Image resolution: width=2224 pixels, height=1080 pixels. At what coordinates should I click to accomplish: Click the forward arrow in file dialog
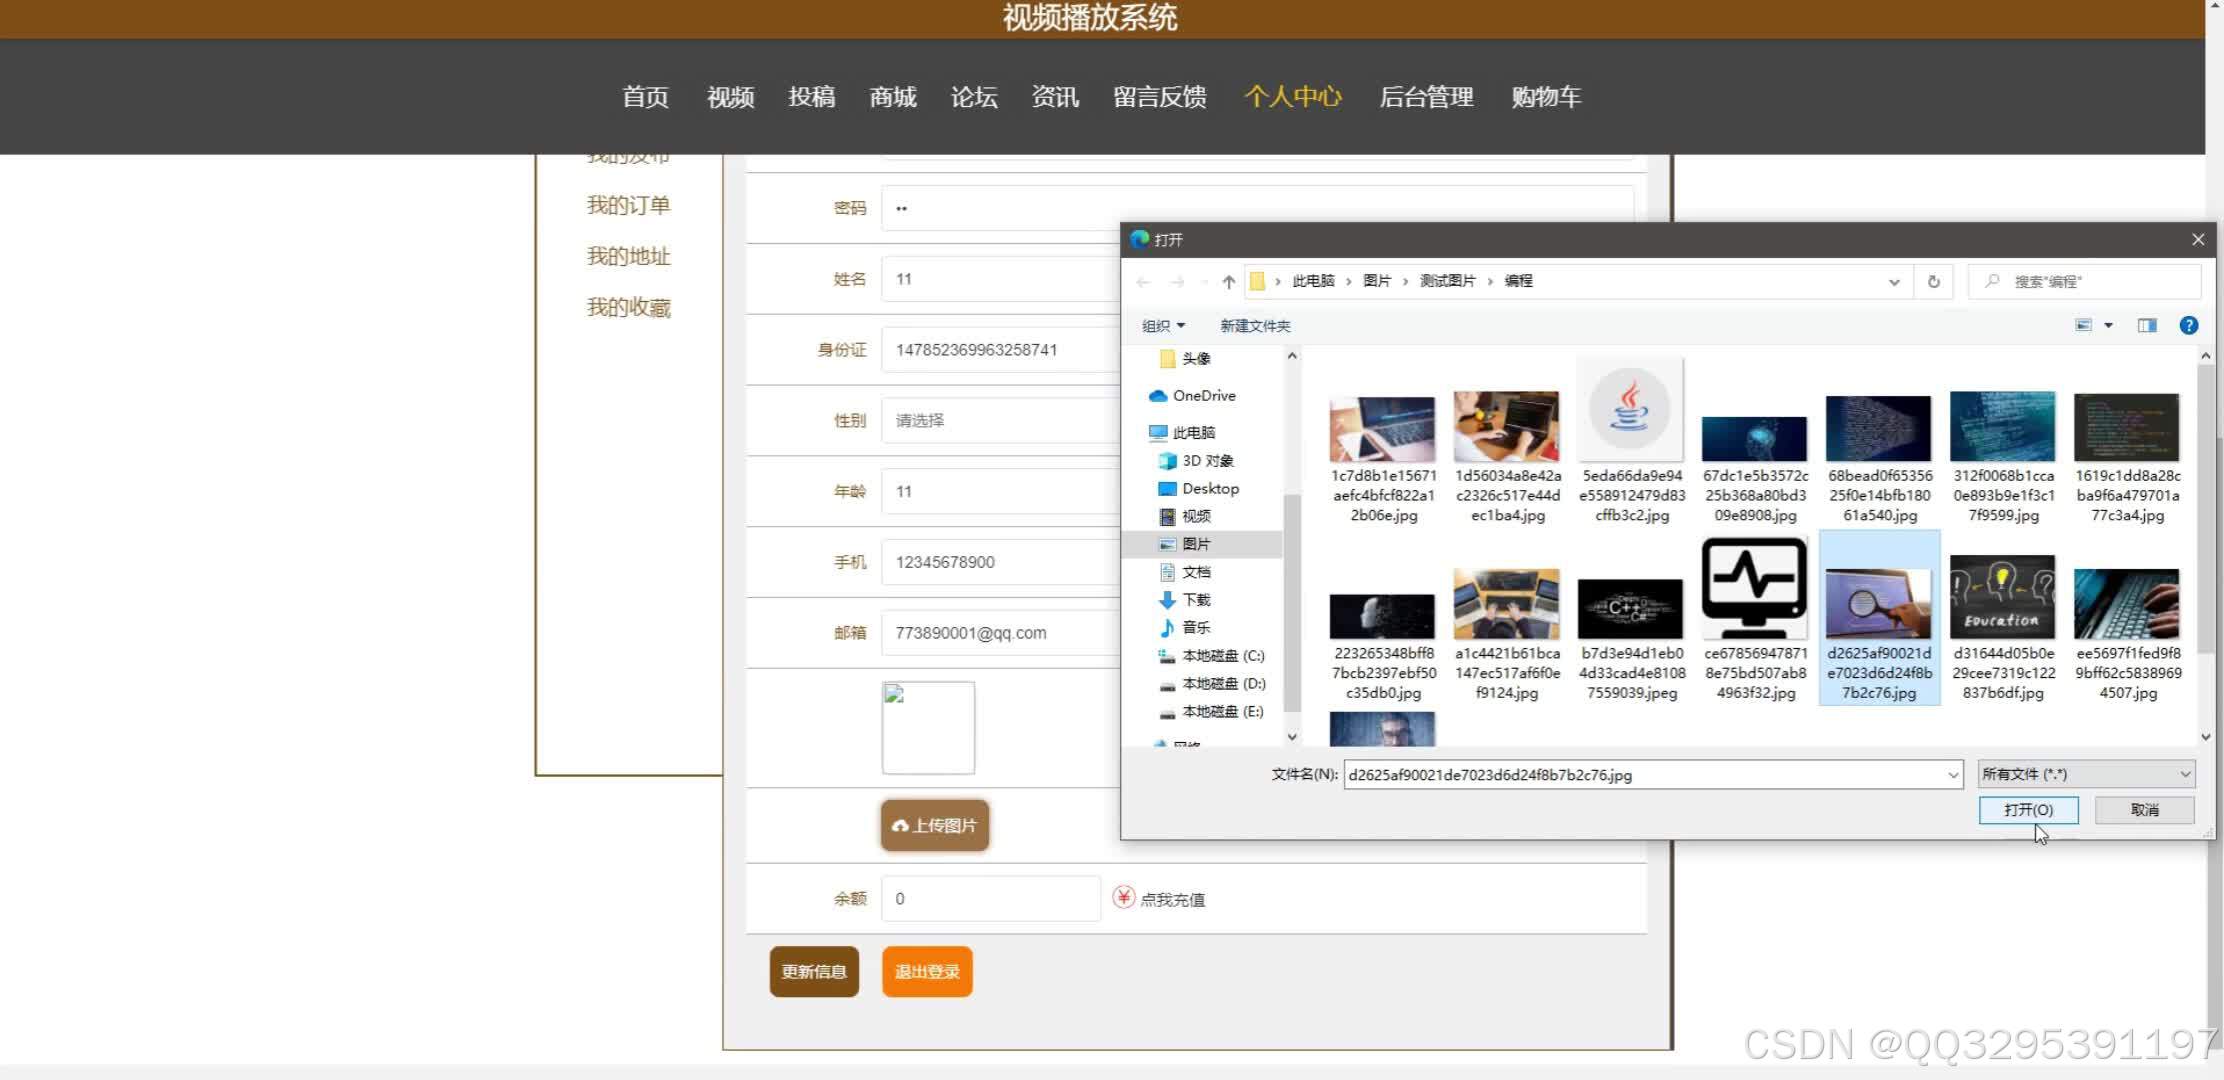point(1178,282)
